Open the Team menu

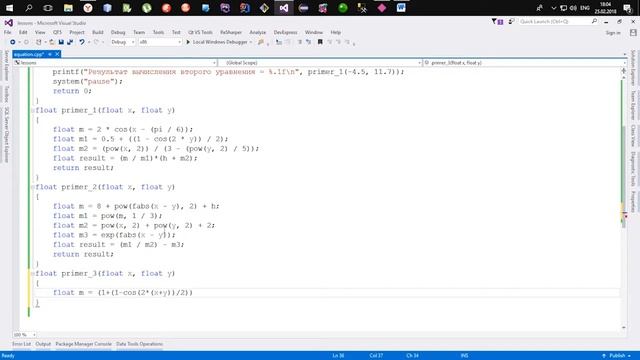coord(139,32)
